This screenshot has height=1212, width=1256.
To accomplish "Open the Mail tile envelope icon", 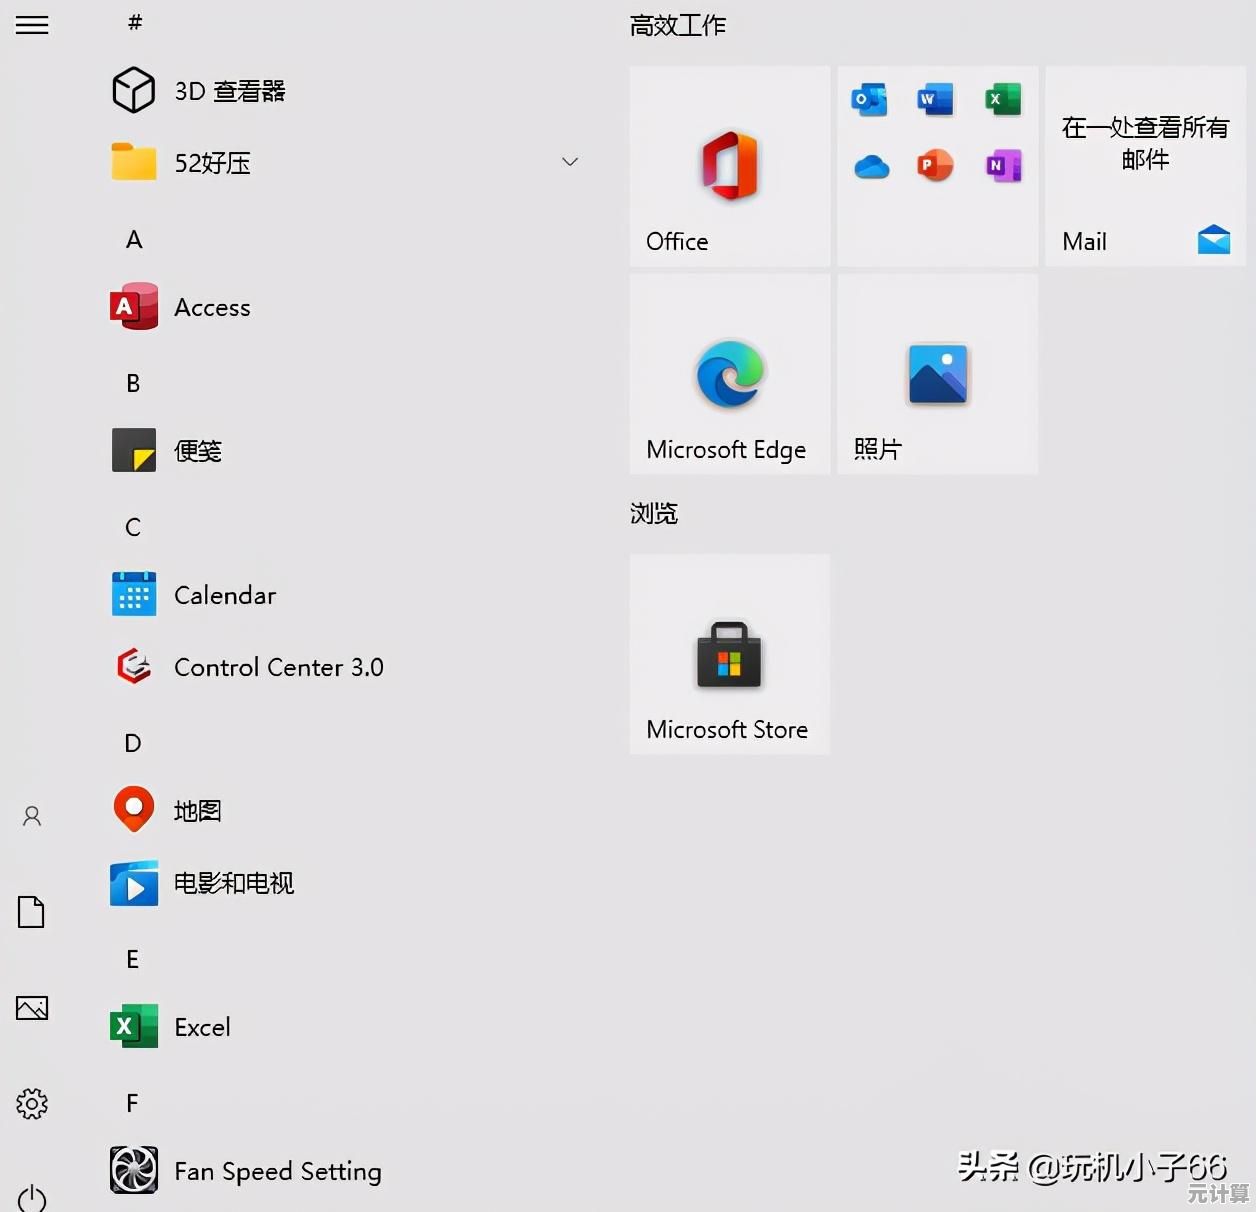I will click(1214, 240).
